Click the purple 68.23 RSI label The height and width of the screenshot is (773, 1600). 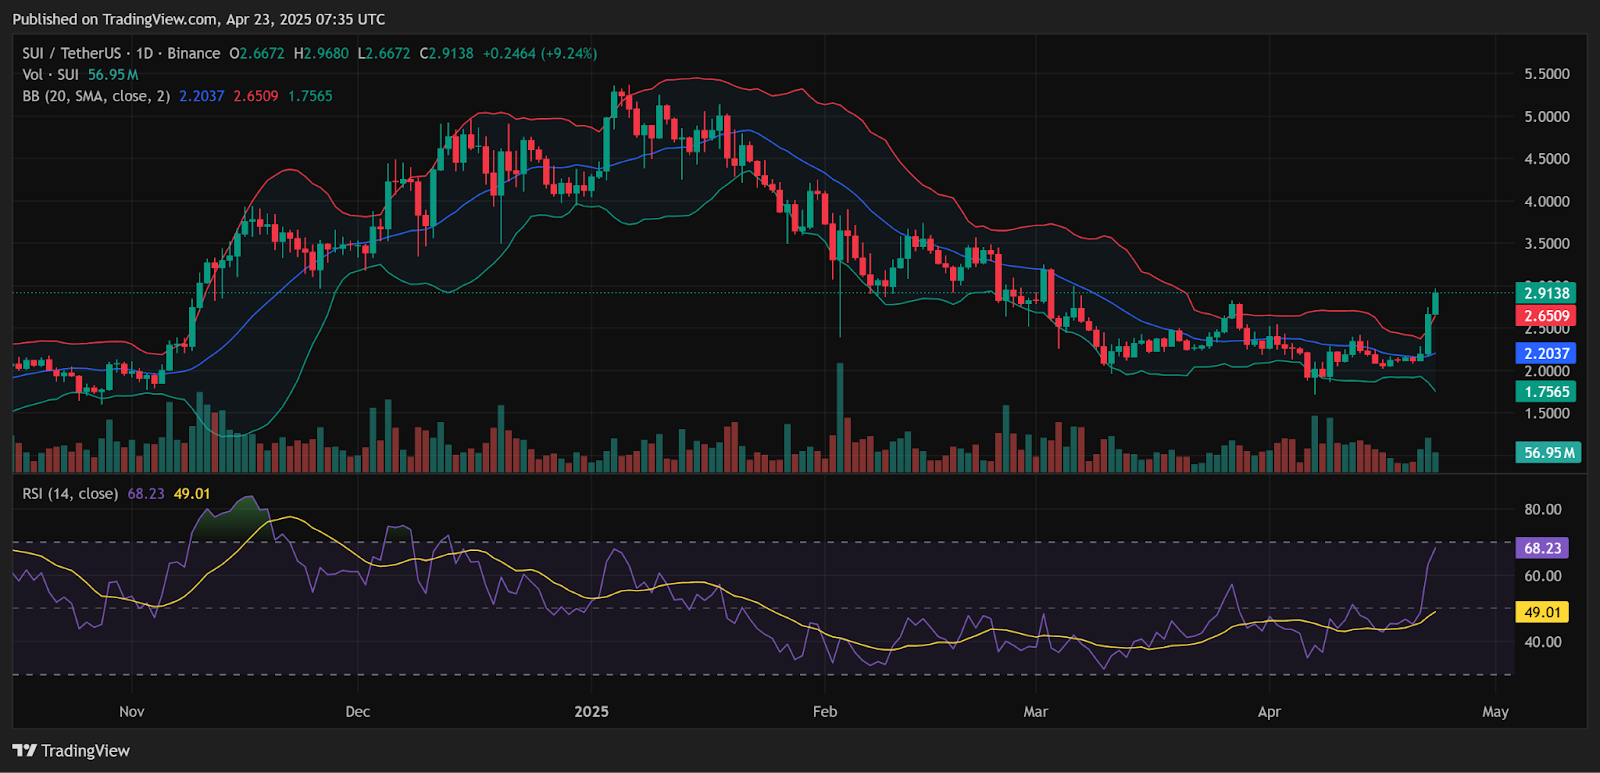(x=1542, y=548)
